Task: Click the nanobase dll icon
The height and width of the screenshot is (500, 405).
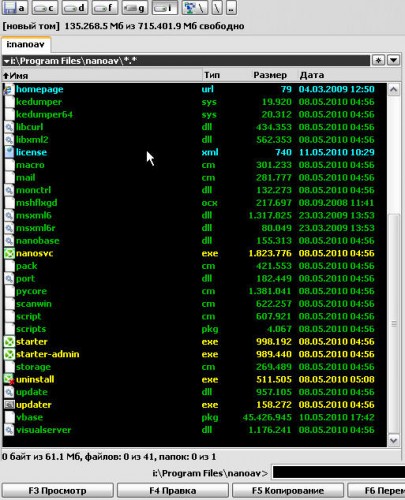Action: point(9,241)
